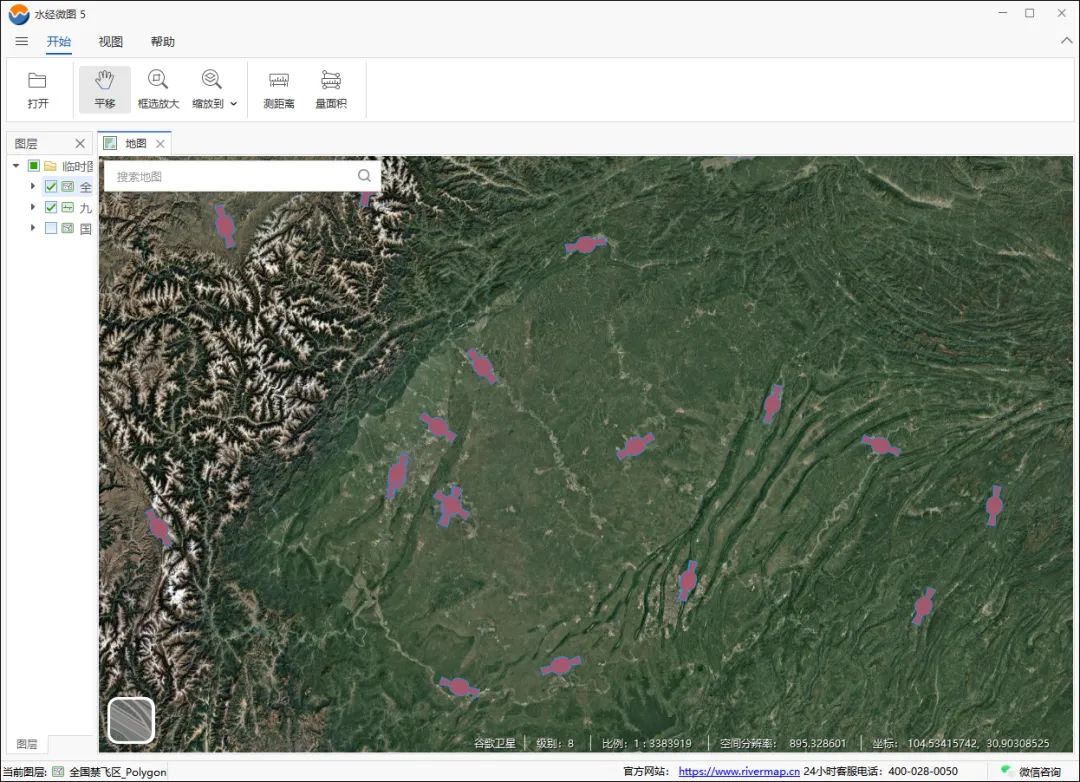1080x782 pixels.
Task: Click the 九 line layer icon
Action: click(68, 207)
